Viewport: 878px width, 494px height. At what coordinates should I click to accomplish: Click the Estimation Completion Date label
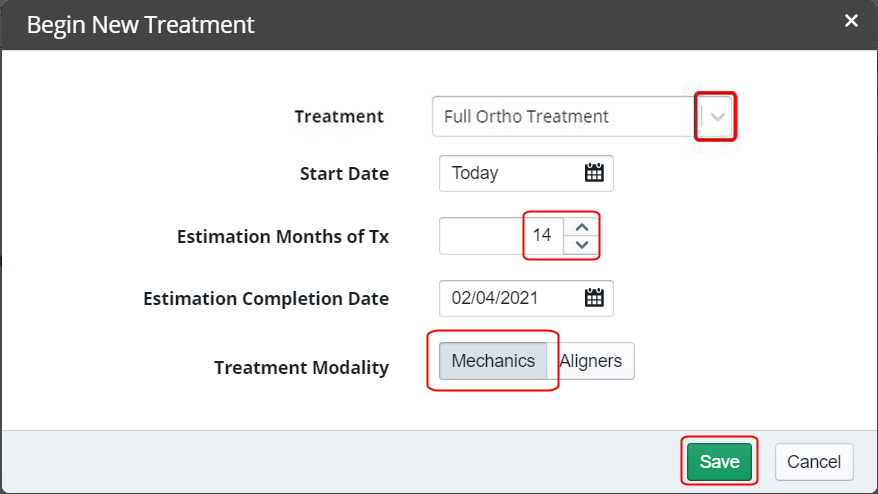(x=266, y=299)
